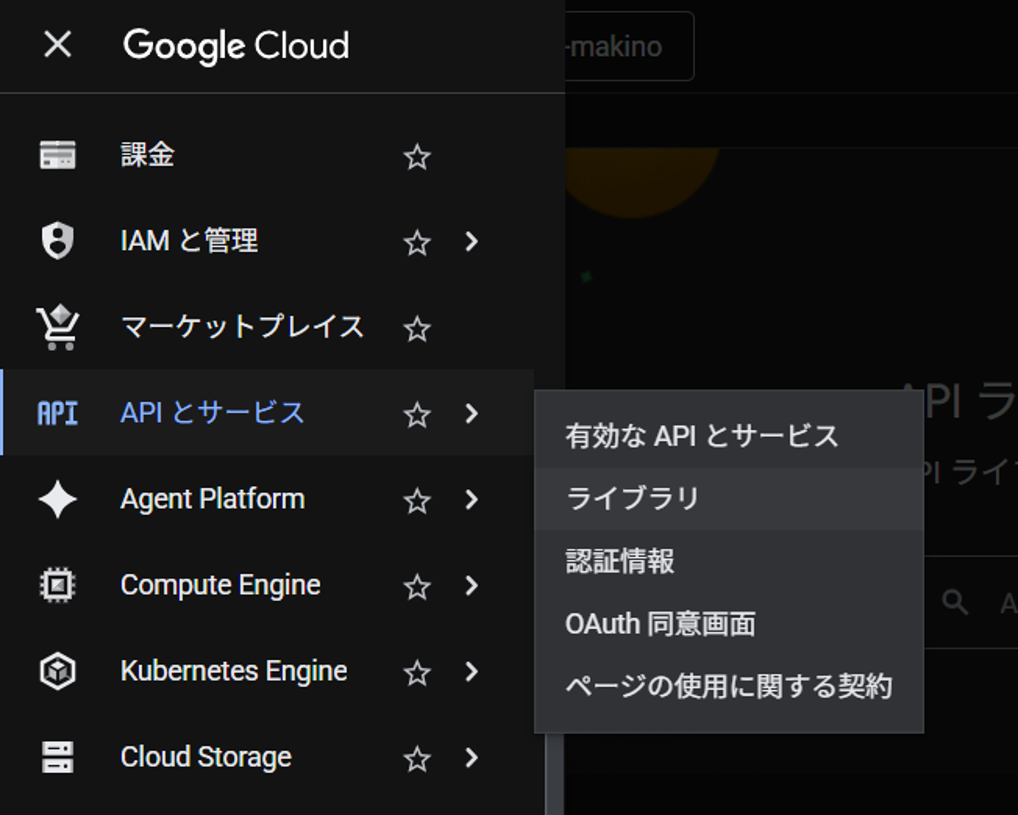Select the API とサービス menu entry
1018x815 pixels.
(x=267, y=412)
